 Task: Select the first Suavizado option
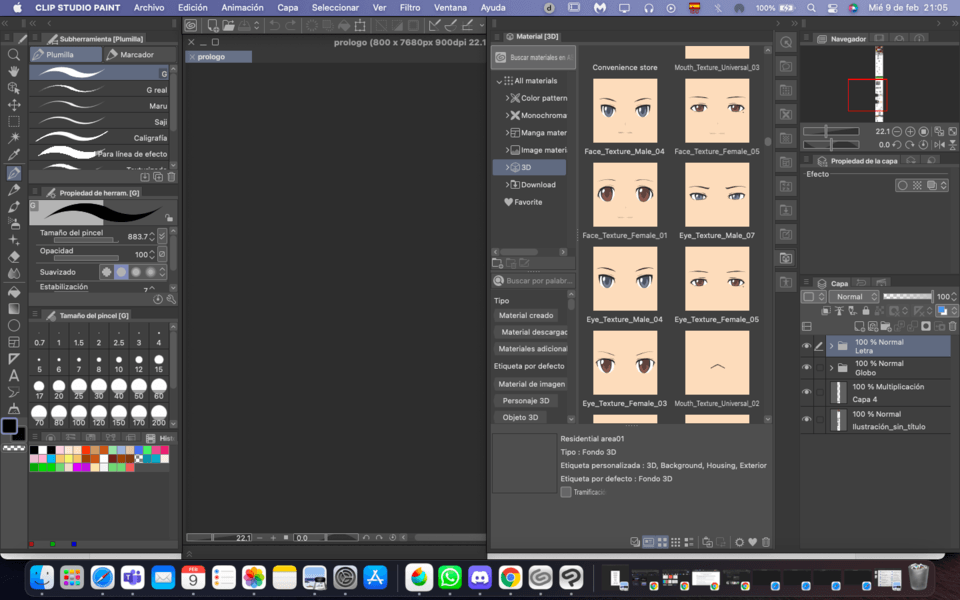click(x=107, y=272)
